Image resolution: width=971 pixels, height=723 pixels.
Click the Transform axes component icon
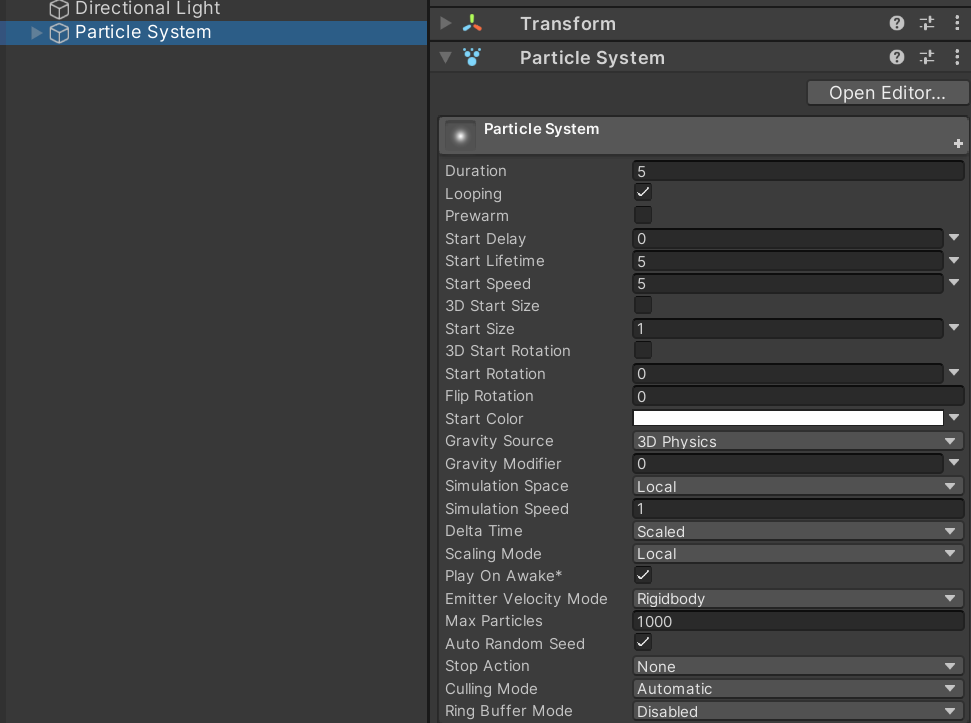(472, 24)
